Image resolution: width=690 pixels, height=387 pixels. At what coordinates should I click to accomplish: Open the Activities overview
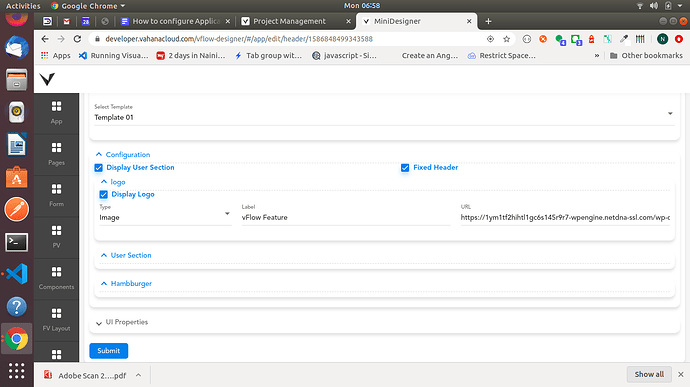coord(23,6)
